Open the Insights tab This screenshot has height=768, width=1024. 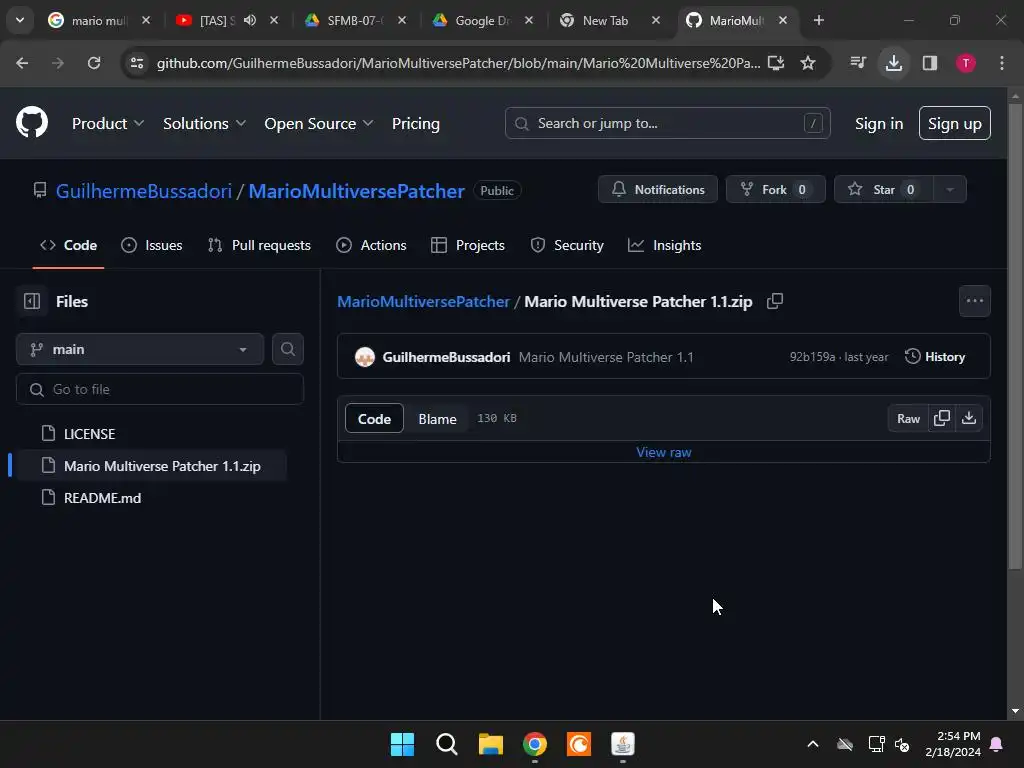(x=664, y=246)
